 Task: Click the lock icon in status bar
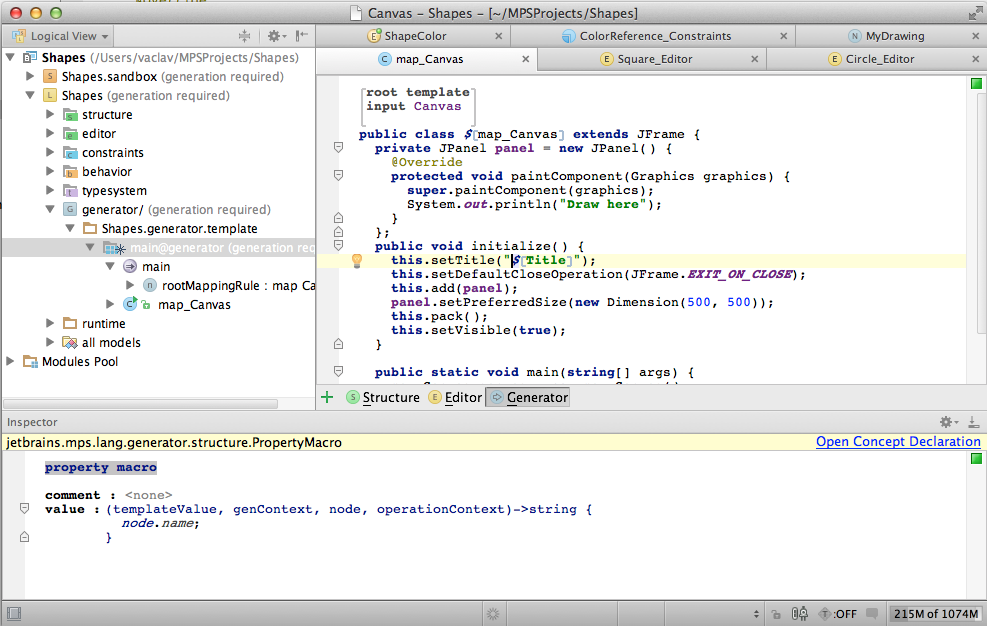(x=775, y=613)
